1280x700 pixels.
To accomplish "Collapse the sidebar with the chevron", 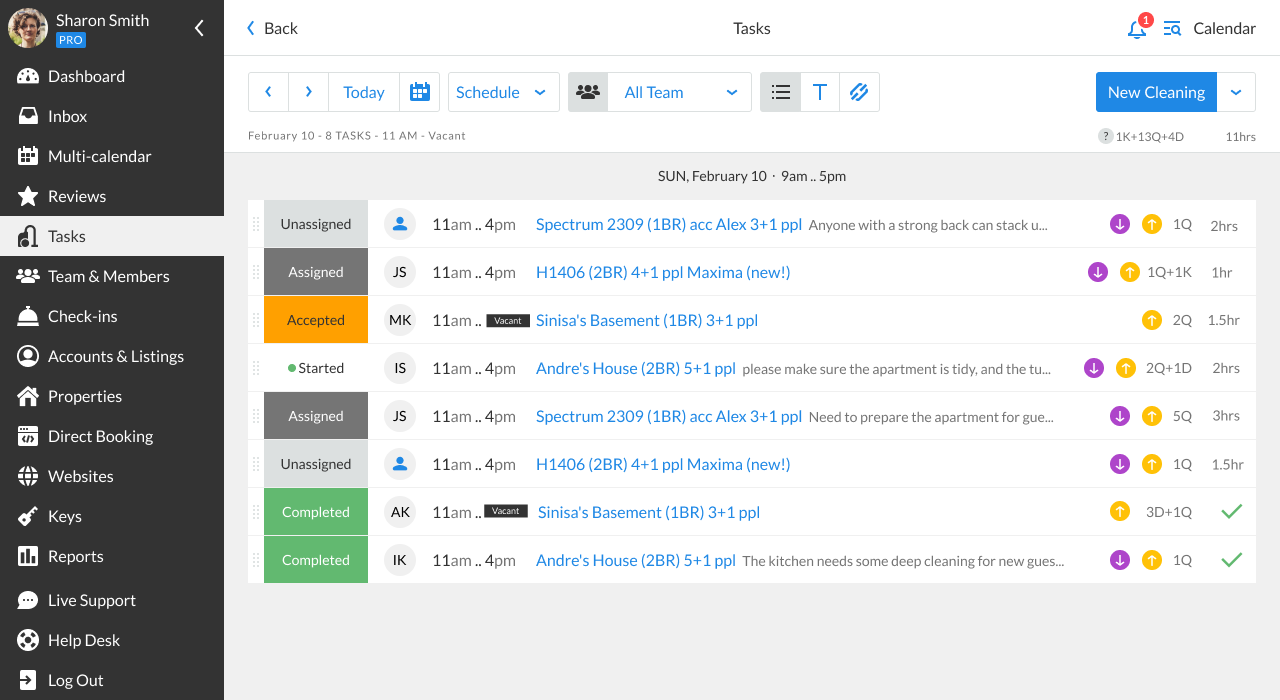I will tap(199, 28).
